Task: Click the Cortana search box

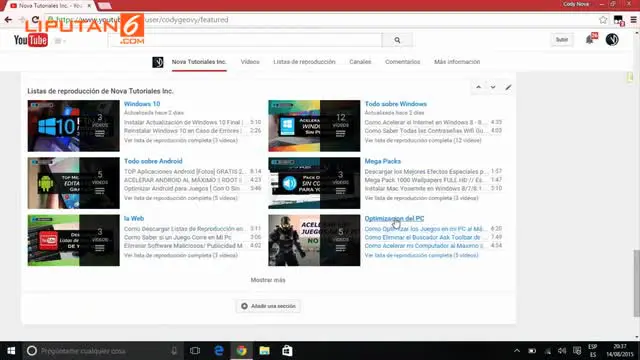Action: (x=102, y=351)
